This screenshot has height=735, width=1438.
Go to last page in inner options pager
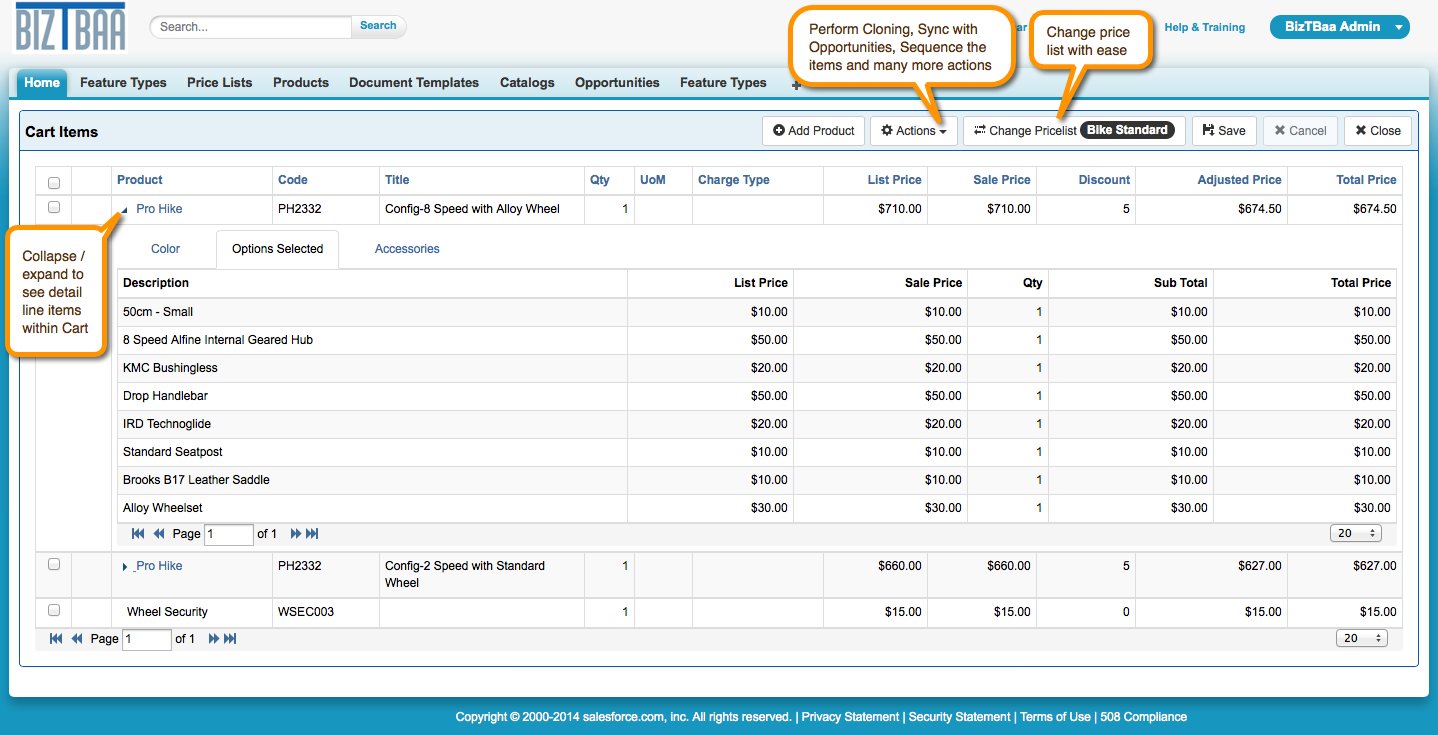312,534
